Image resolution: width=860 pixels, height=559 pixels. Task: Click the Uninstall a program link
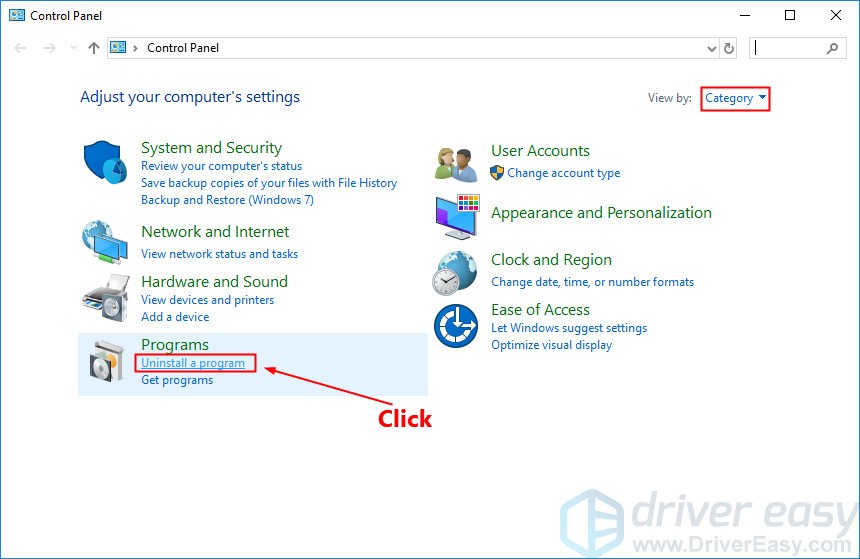(x=193, y=363)
